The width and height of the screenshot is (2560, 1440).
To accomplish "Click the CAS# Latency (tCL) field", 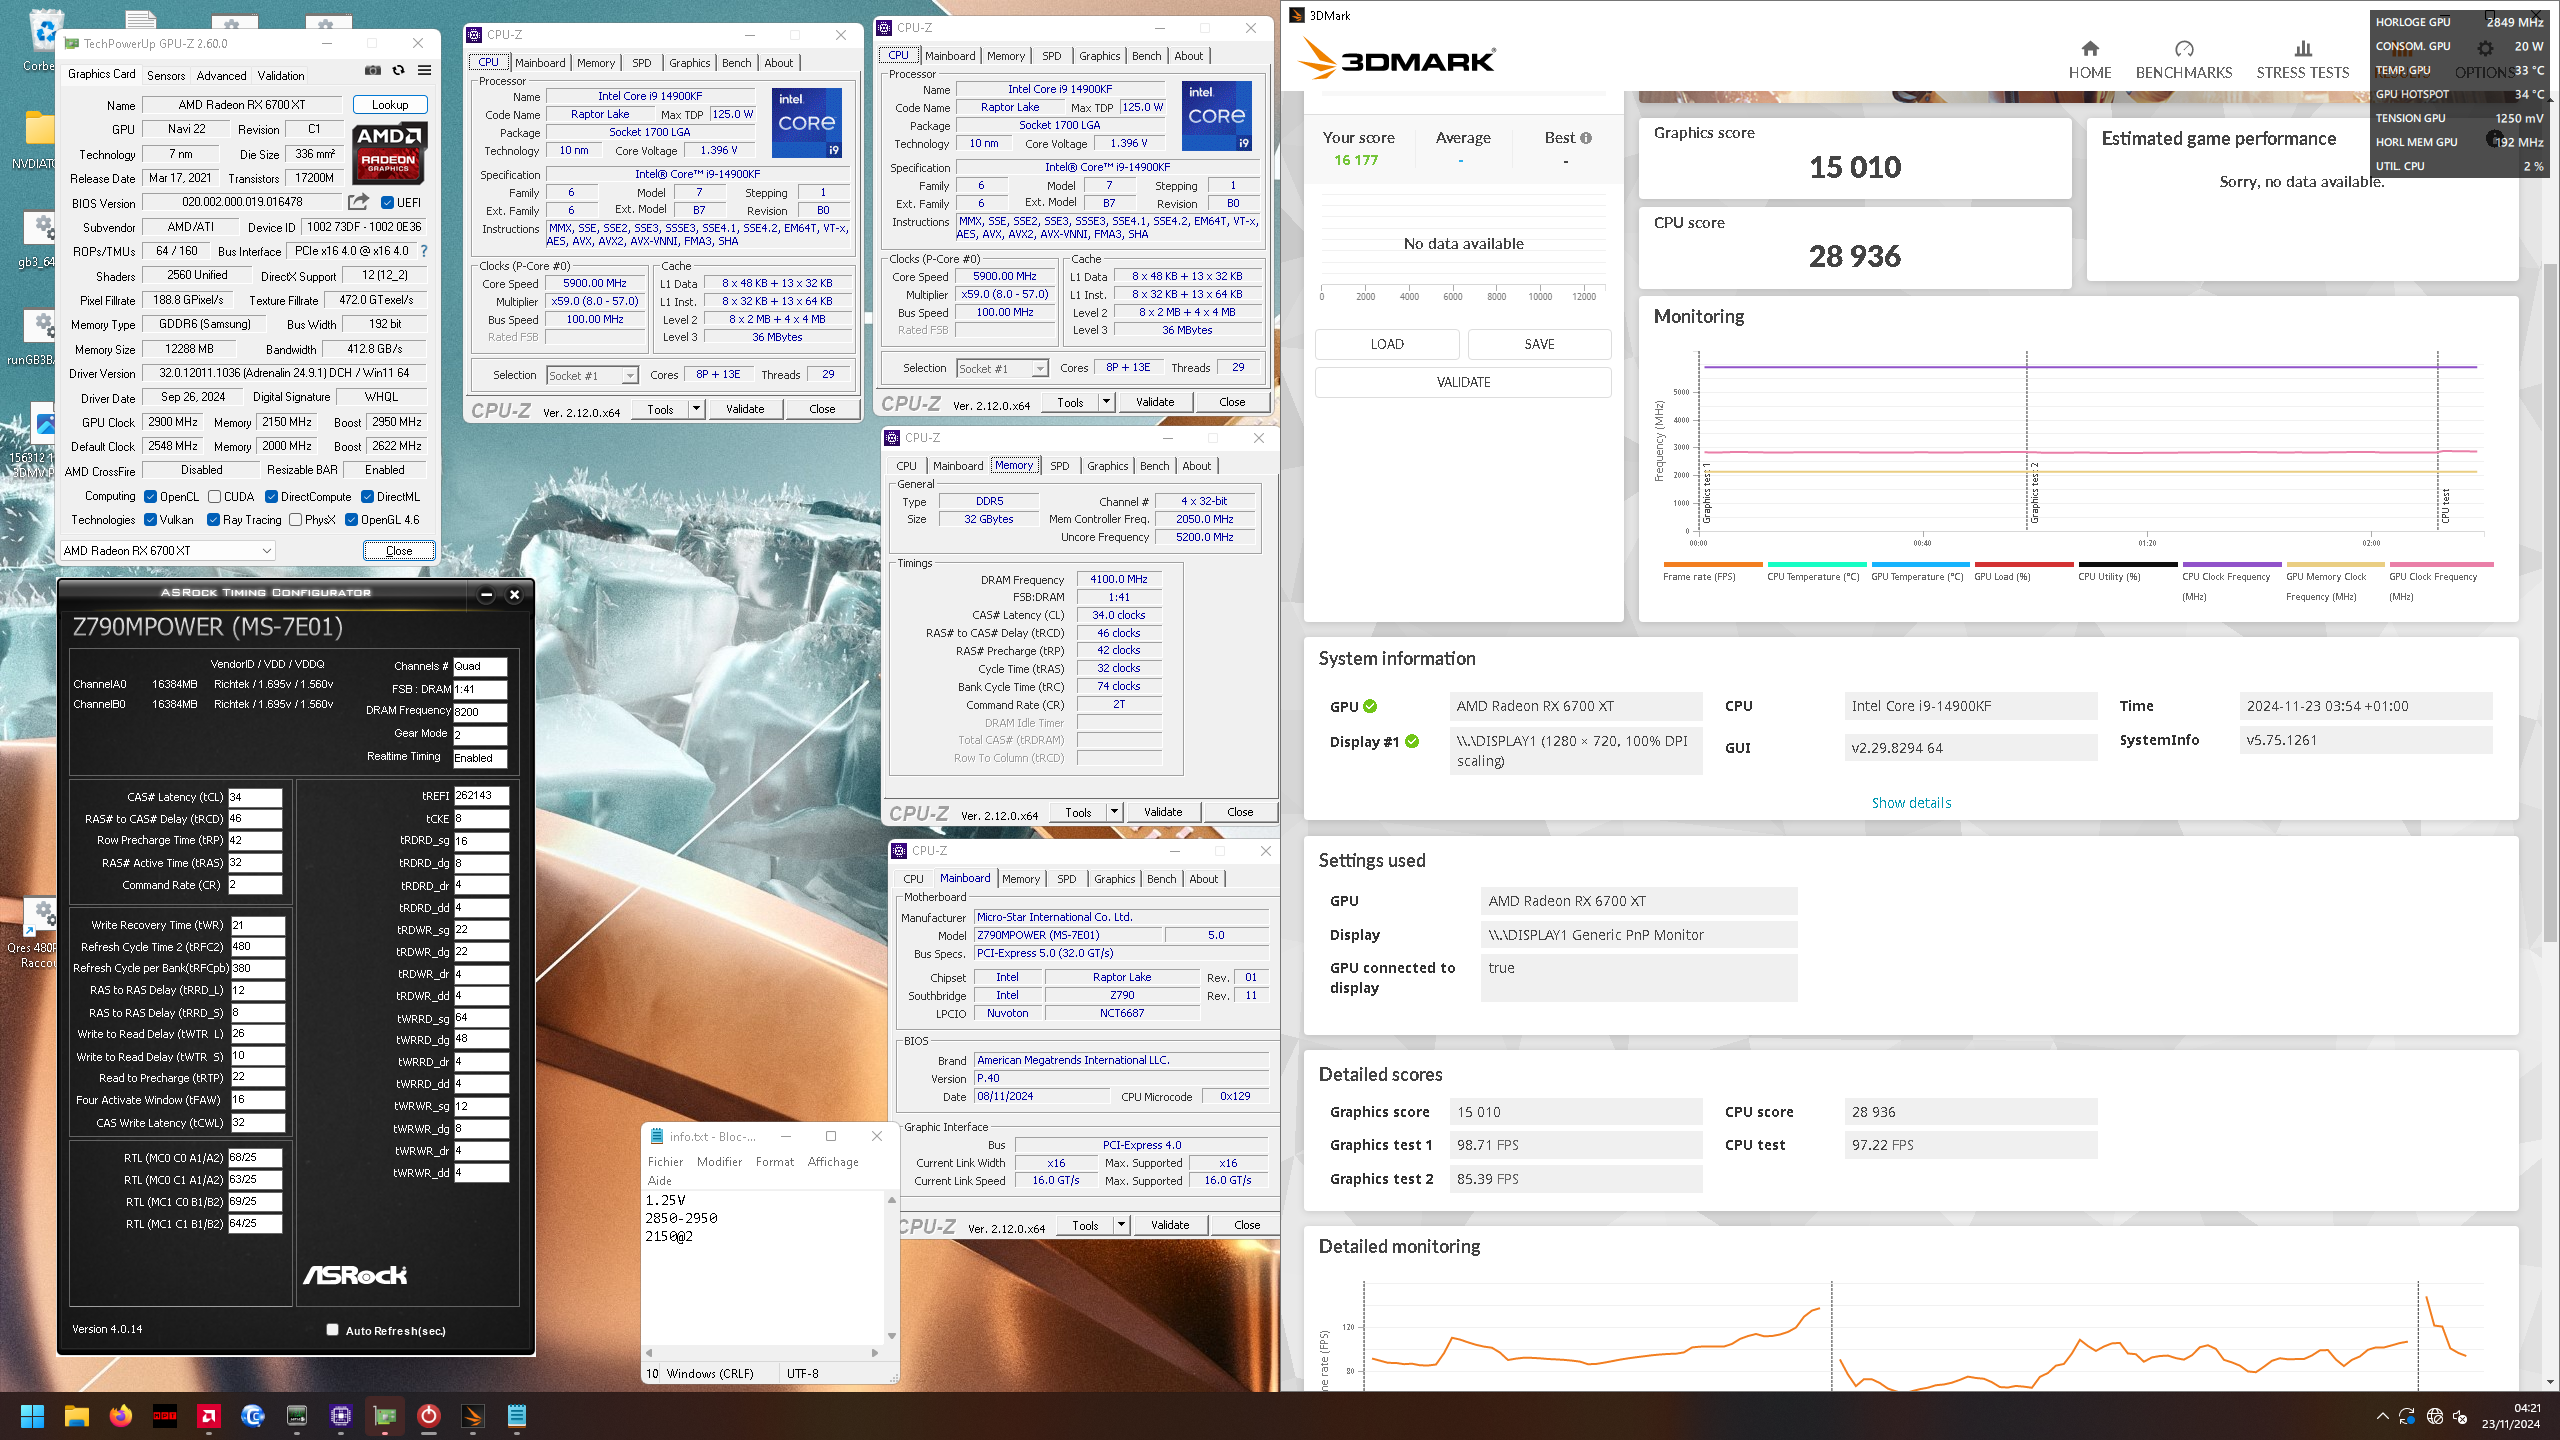I will click(x=256, y=797).
